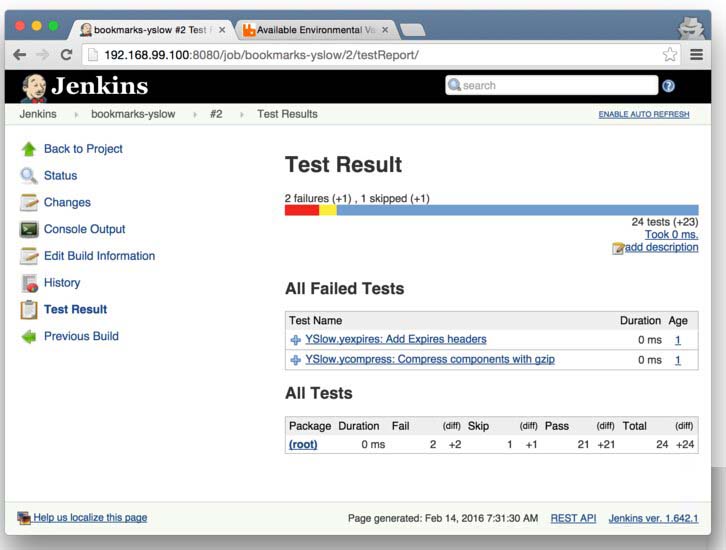This screenshot has height=550, width=726.
Task: Open Edit Build Information link
Action: pos(100,256)
